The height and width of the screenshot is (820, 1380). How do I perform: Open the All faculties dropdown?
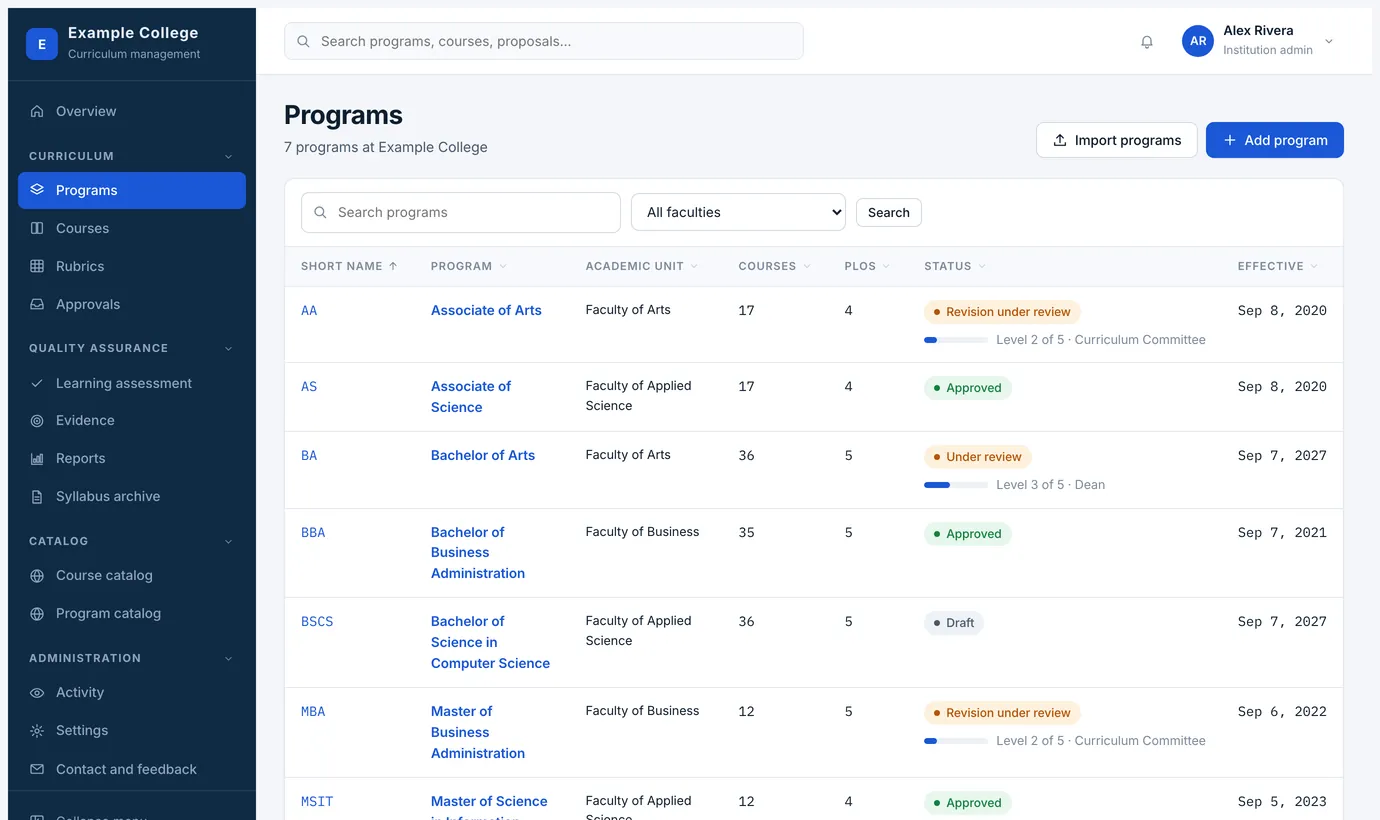click(x=738, y=212)
